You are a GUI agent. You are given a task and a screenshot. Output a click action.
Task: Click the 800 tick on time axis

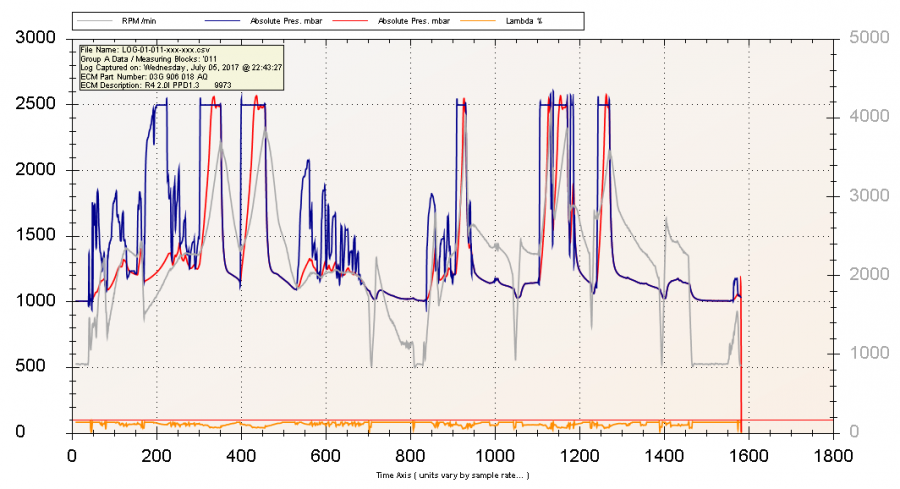[410, 456]
